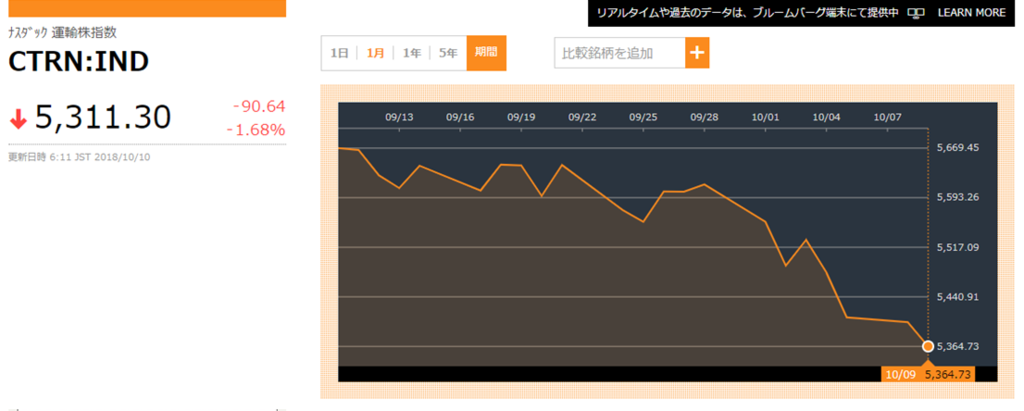Click the 09/25 date axis label
Screen dimensions: 1024x411
tap(643, 118)
